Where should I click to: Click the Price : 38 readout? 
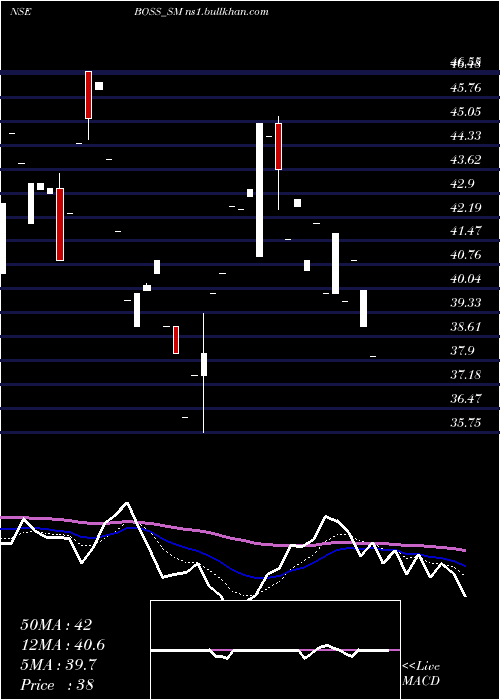[57, 685]
